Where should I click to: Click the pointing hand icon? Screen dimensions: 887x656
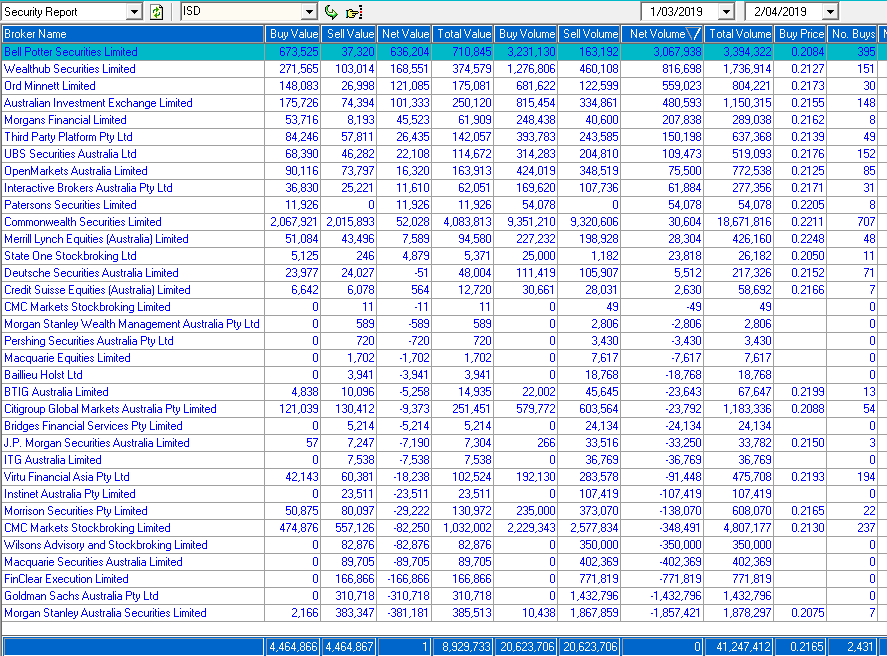click(354, 12)
